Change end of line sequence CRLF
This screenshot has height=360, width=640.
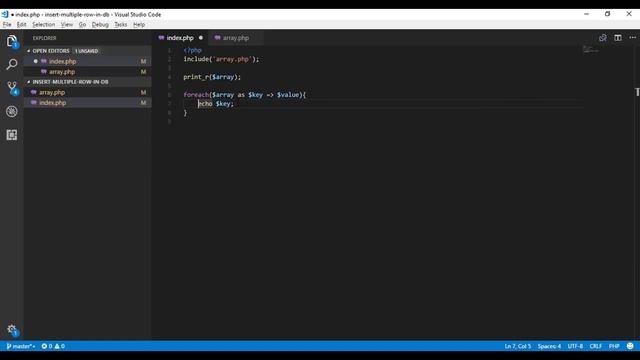tap(596, 346)
